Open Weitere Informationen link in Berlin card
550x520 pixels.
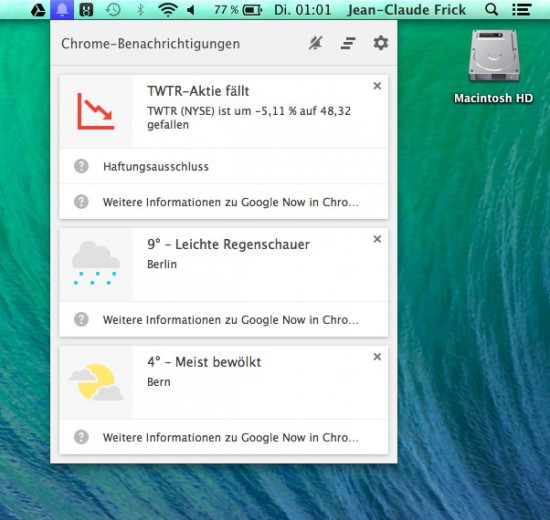tap(230, 320)
